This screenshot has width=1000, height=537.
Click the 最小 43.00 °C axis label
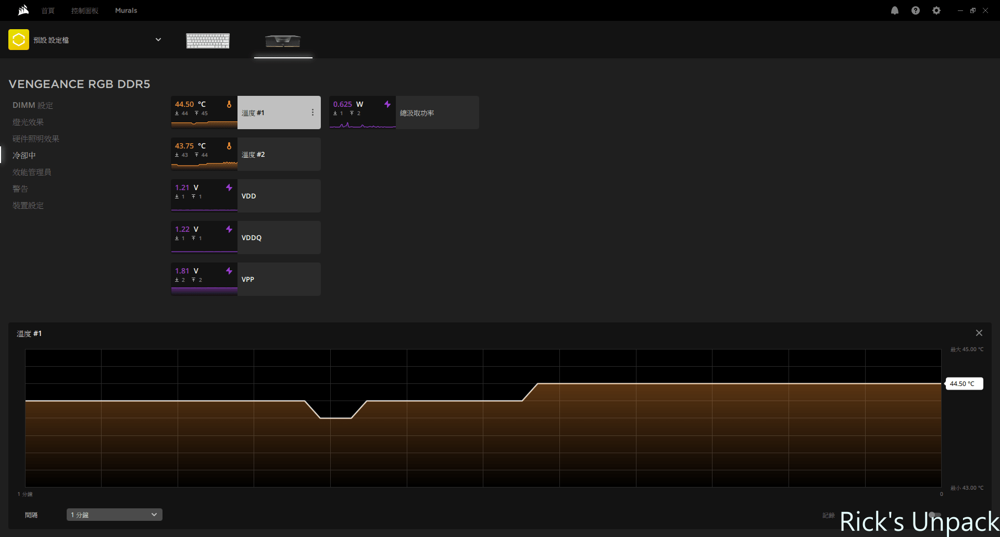click(967, 488)
